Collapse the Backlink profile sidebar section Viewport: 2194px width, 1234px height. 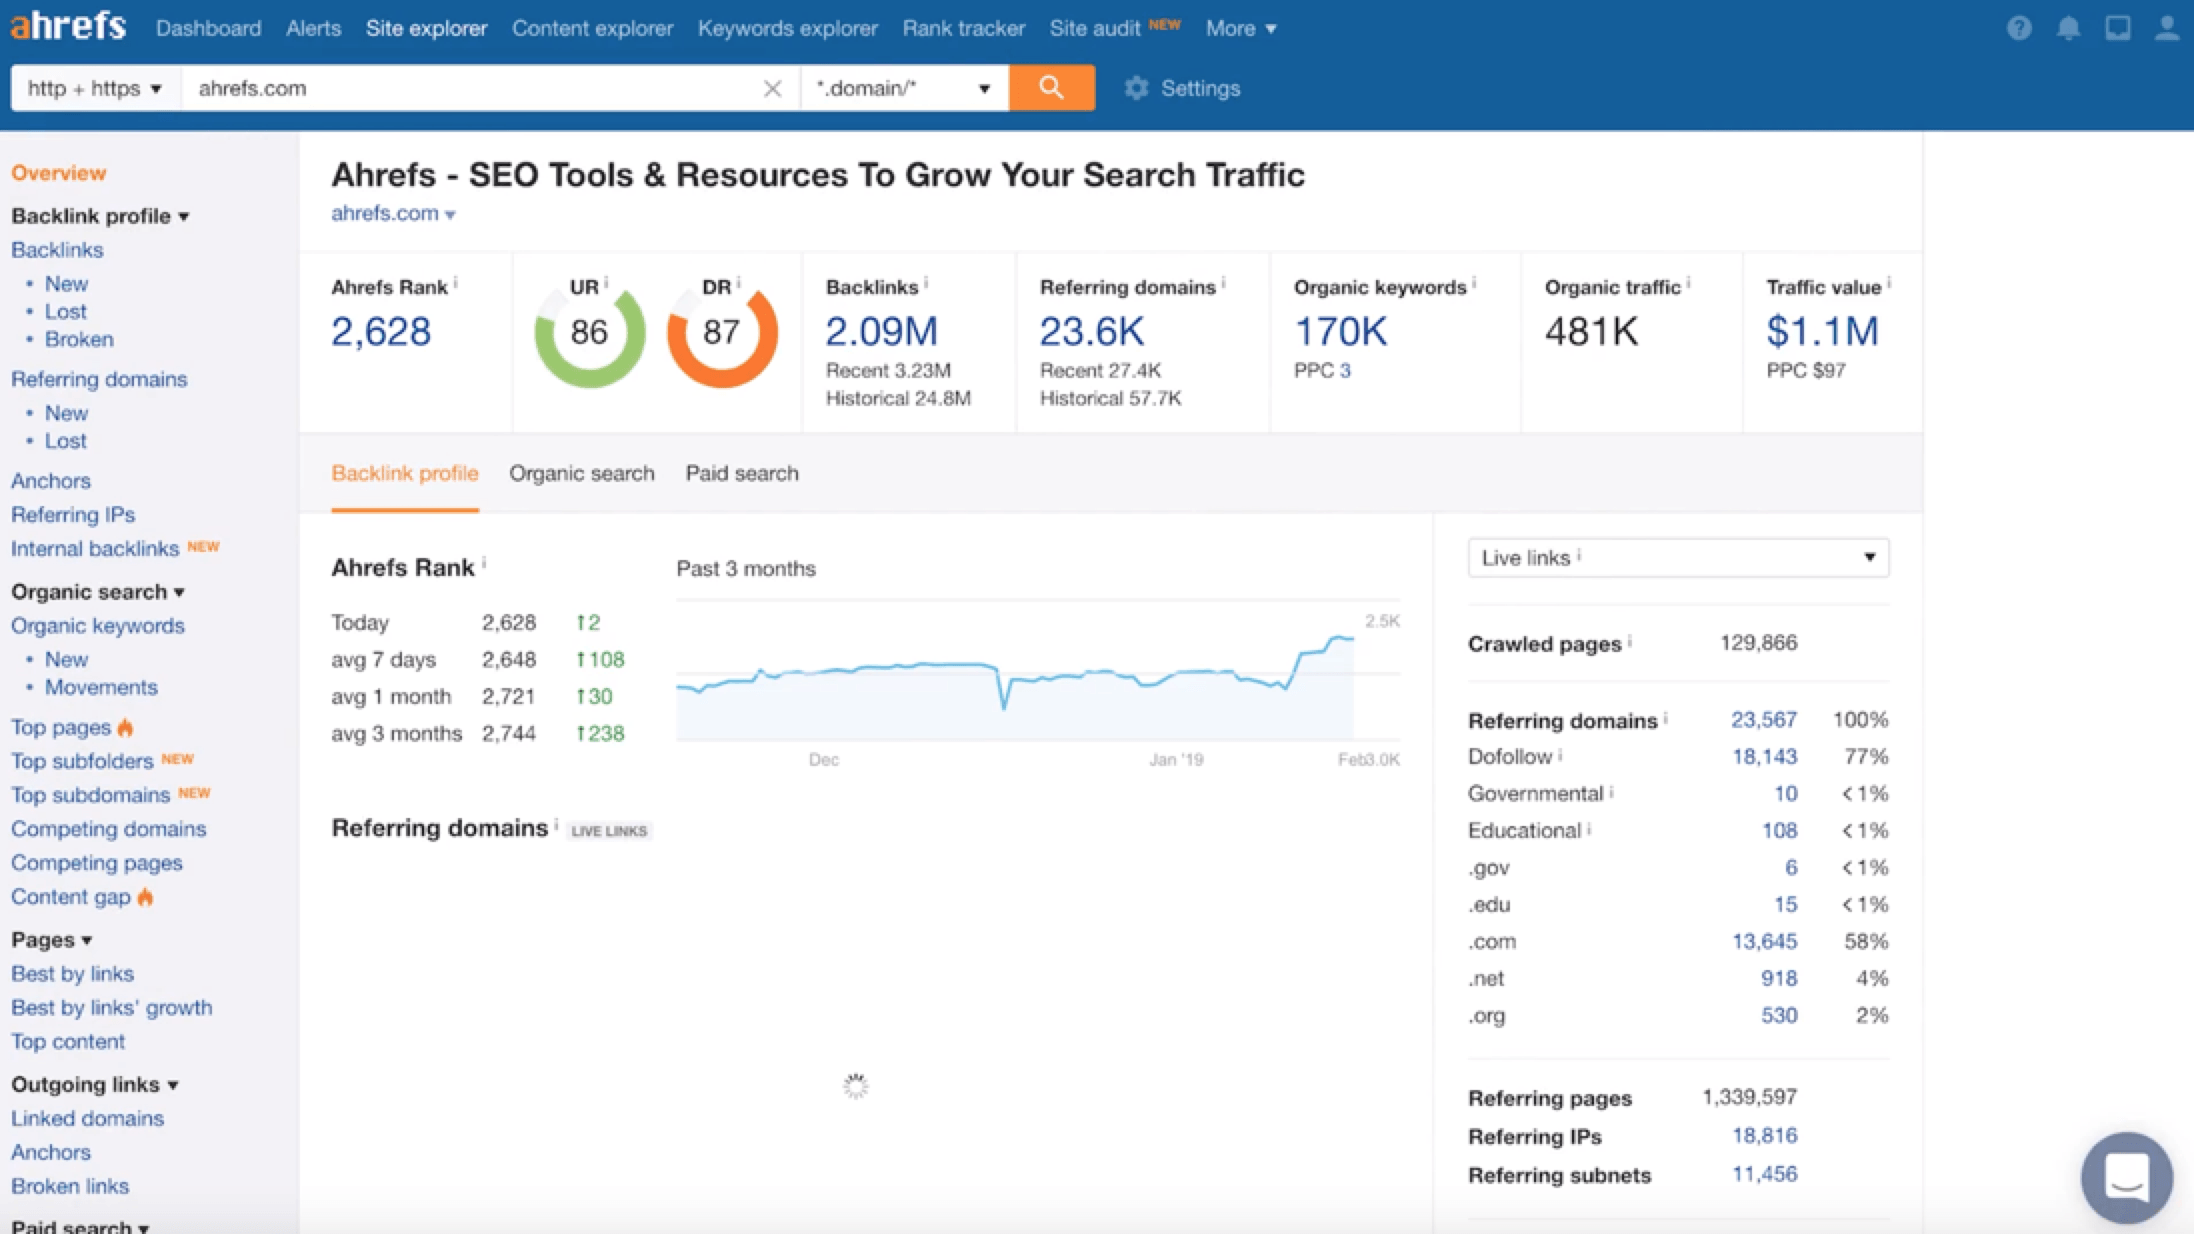(100, 216)
